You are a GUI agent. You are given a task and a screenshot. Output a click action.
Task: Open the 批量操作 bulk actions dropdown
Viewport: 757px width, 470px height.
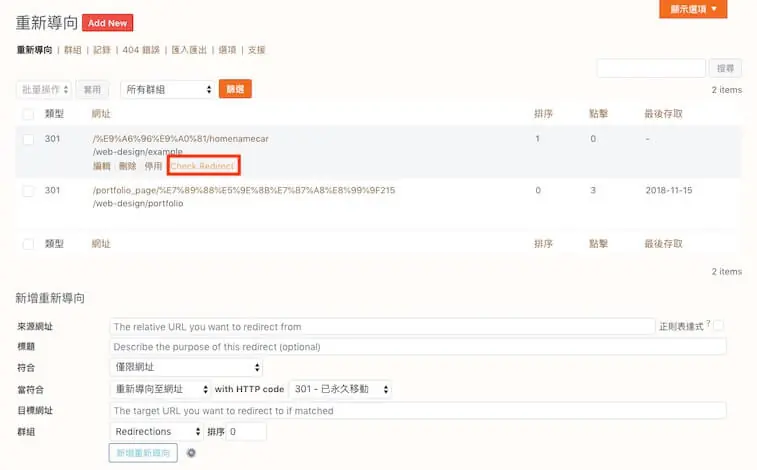tap(44, 90)
